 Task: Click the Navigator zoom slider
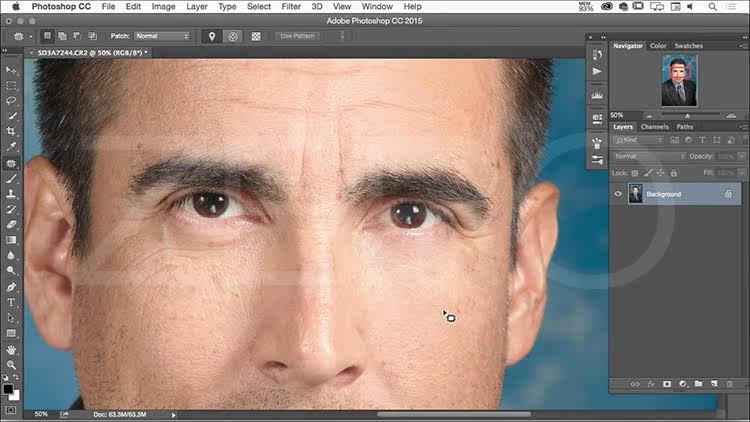pos(690,115)
